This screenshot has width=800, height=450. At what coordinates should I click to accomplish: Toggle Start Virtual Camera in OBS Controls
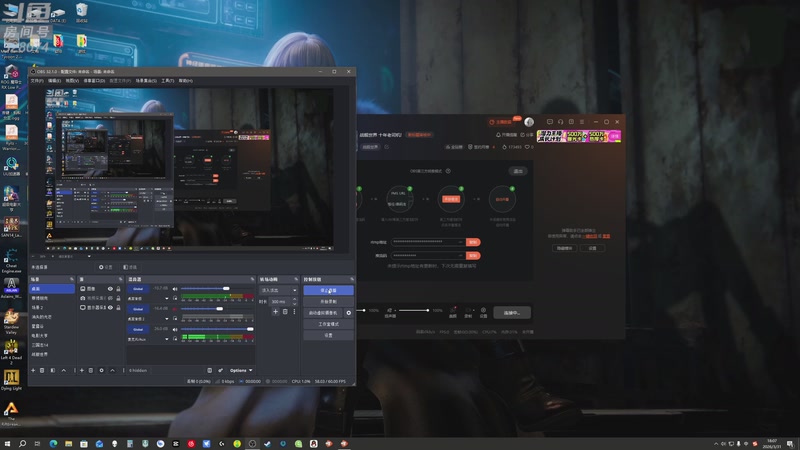pyautogui.click(x=323, y=313)
